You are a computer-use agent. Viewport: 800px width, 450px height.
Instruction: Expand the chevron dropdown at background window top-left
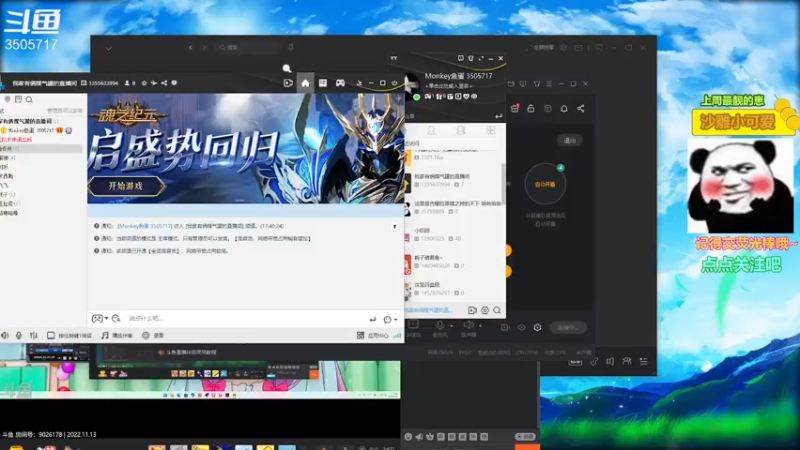coord(109,48)
